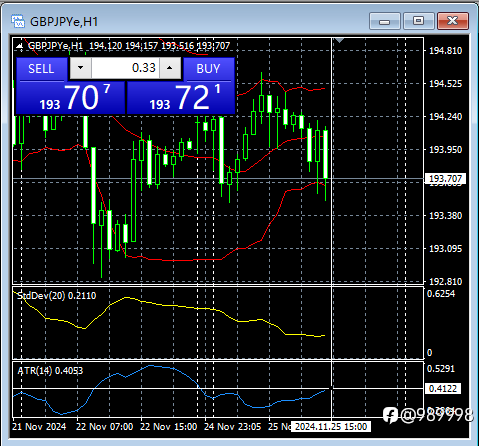Image resolution: width=479 pixels, height=446 pixels.
Task: Click the 0.4122 ATR level label
Action: (443, 389)
